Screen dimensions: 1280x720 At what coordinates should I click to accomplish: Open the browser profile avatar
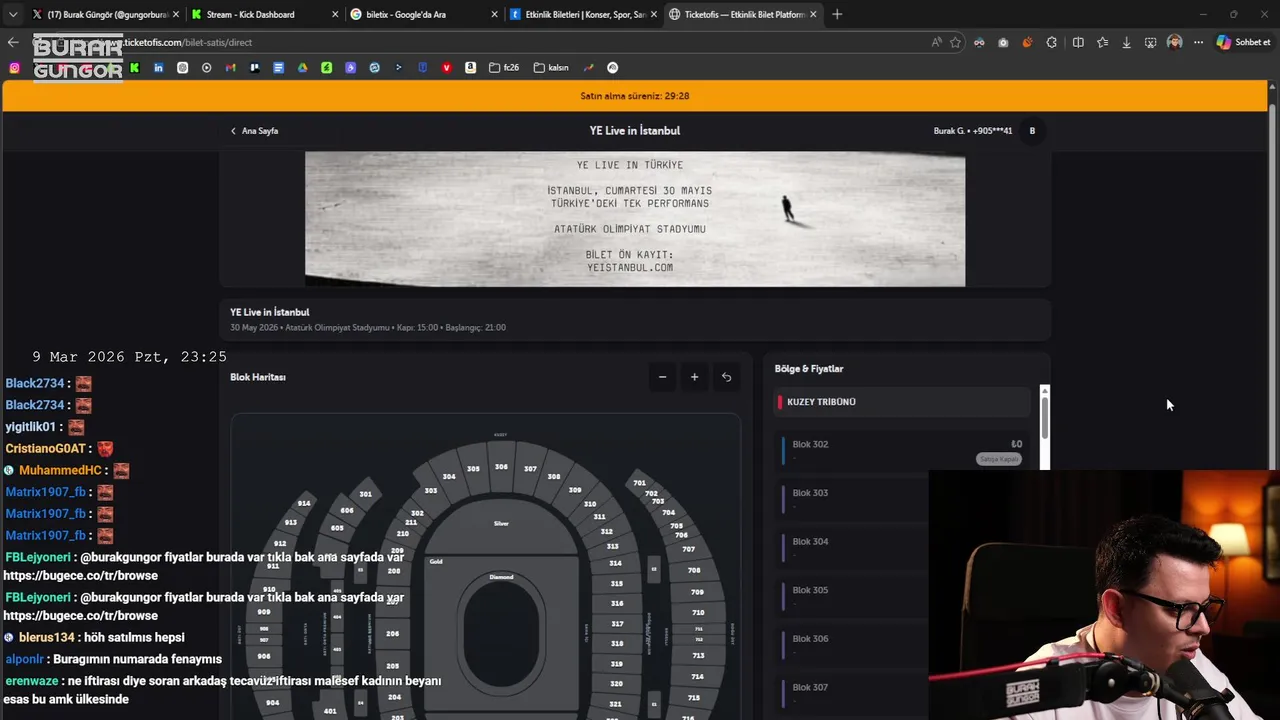tap(1174, 42)
